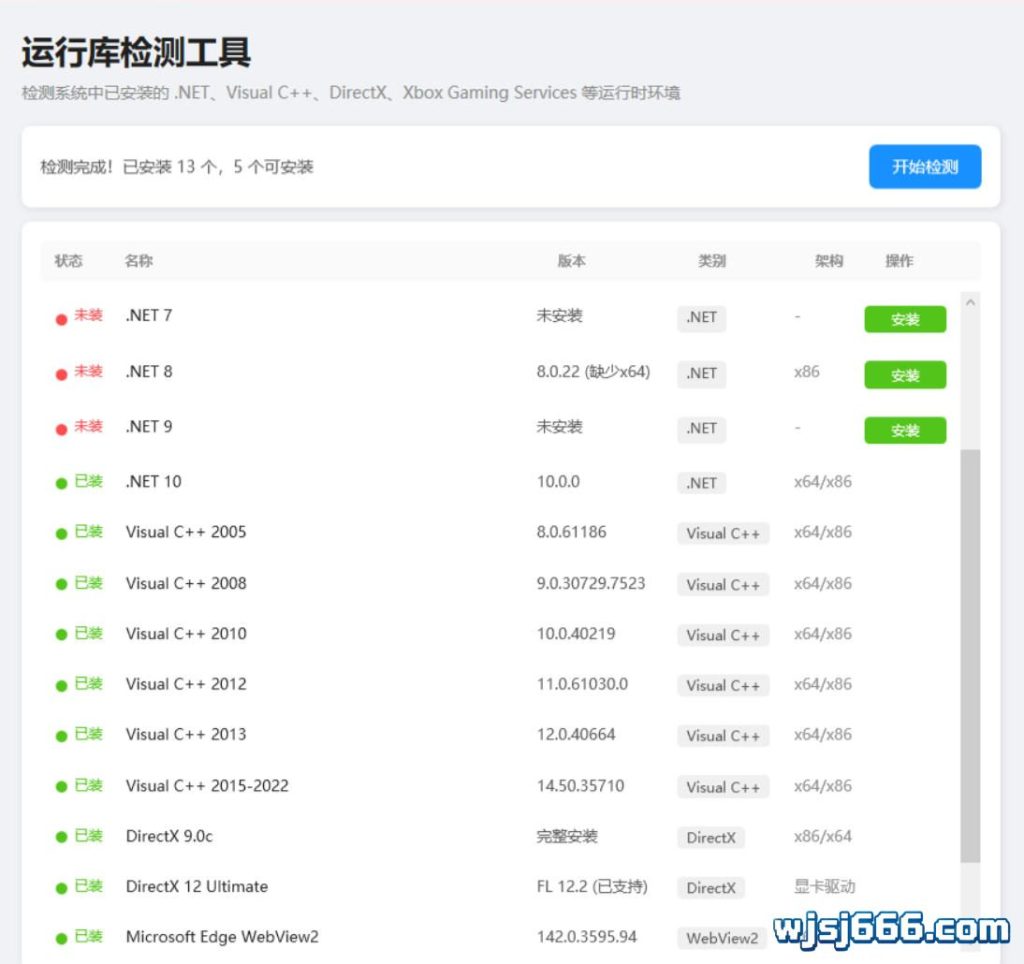Viewport: 1024px width, 964px height.
Task: Click version 8.0.61186
Action: (571, 532)
